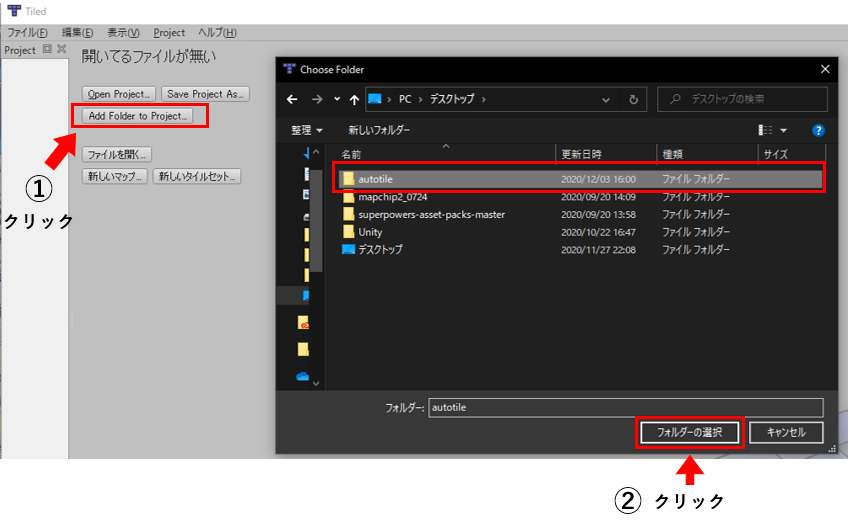
Task: Select the mapchip2_0724 folder
Action: click(x=580, y=197)
